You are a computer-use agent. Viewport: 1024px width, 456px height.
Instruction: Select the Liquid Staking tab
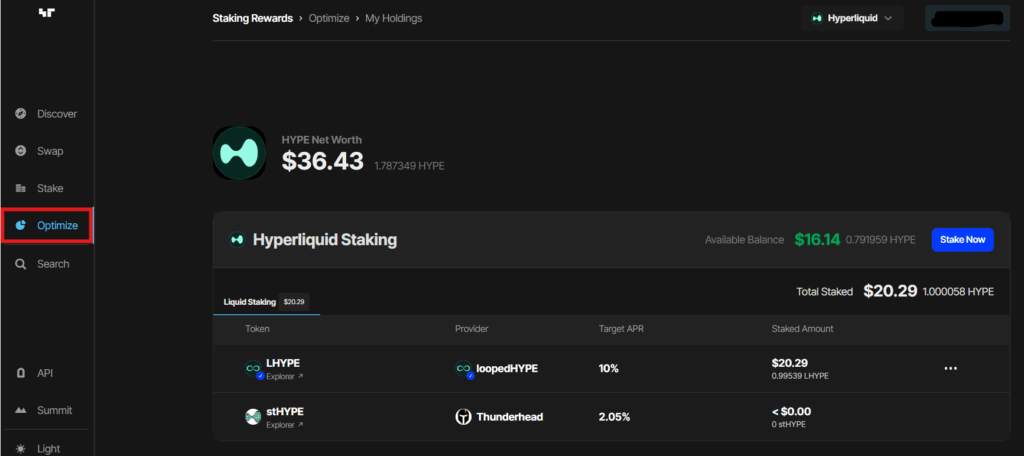tap(266, 302)
